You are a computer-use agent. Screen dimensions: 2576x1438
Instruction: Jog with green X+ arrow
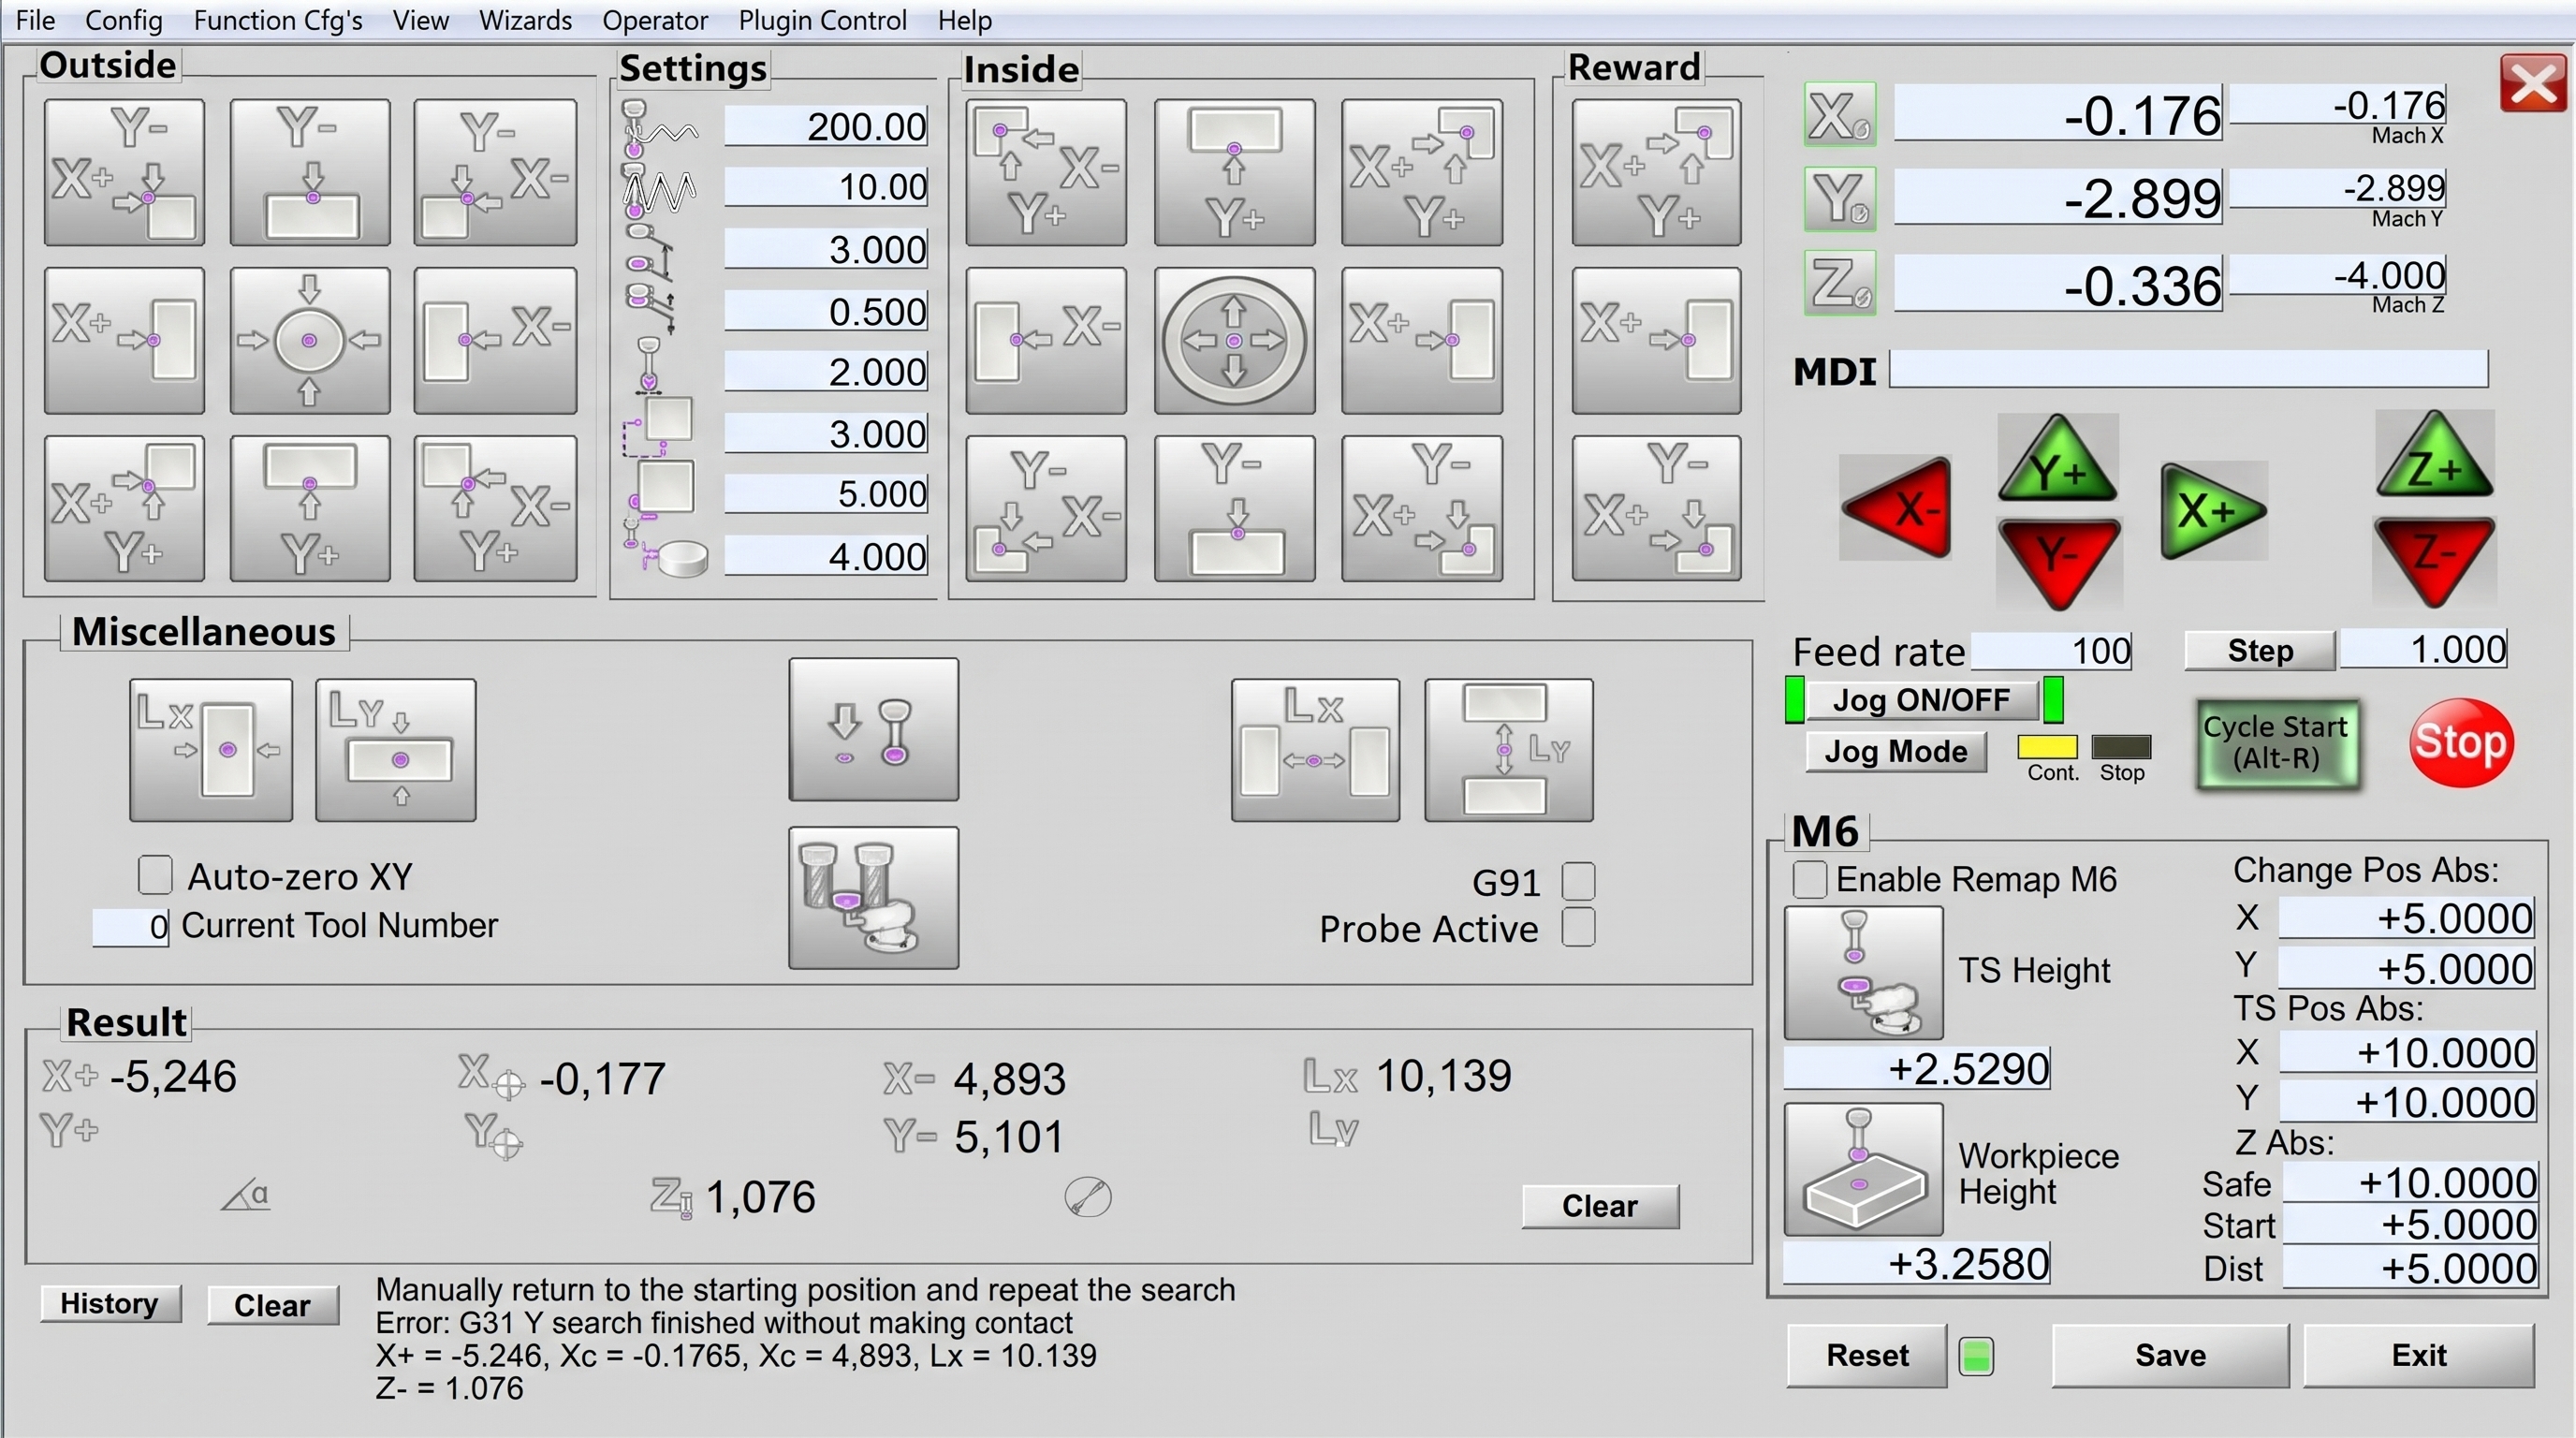point(2213,510)
